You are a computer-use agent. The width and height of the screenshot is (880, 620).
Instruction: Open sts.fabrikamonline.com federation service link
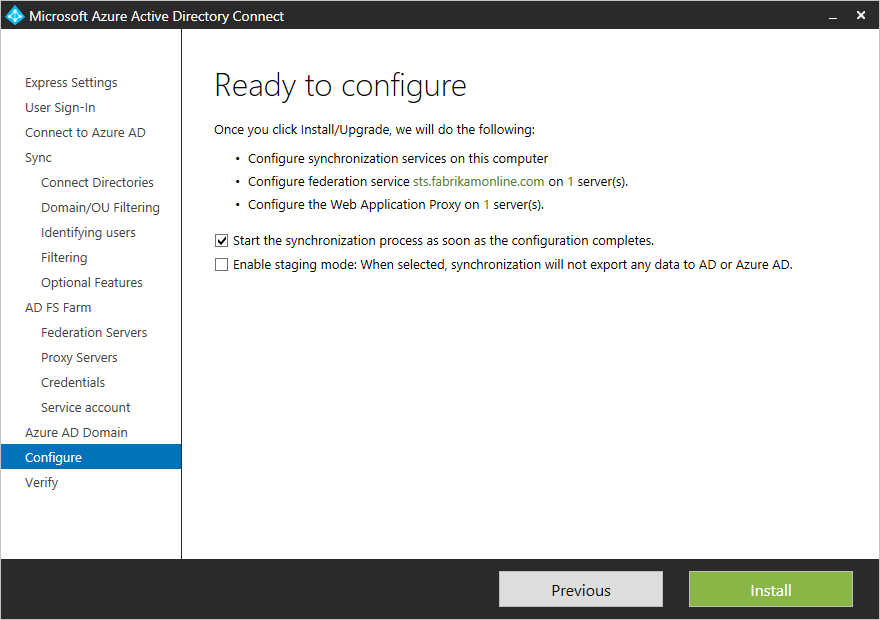click(479, 182)
